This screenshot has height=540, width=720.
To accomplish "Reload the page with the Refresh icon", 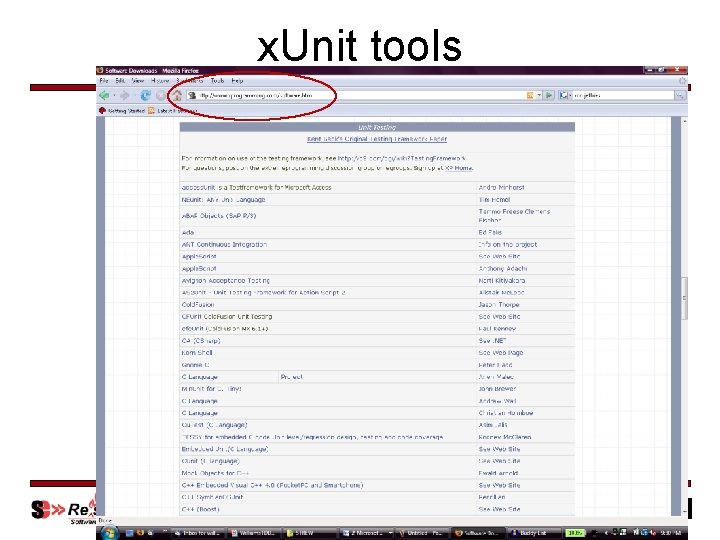I will (146, 96).
